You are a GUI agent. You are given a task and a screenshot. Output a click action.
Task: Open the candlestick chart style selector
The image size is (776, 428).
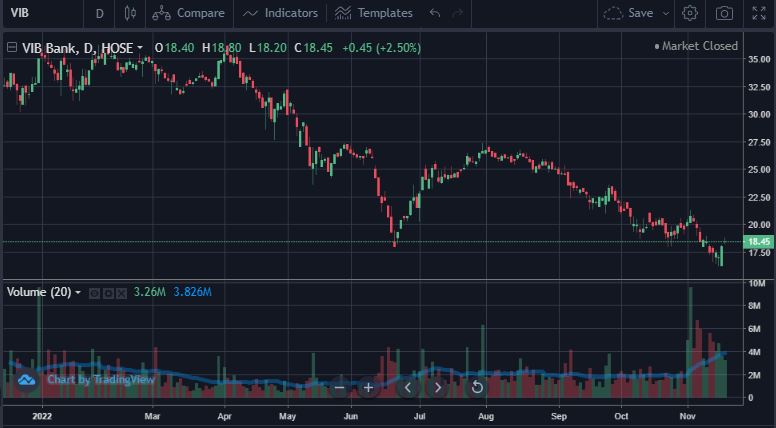click(130, 13)
